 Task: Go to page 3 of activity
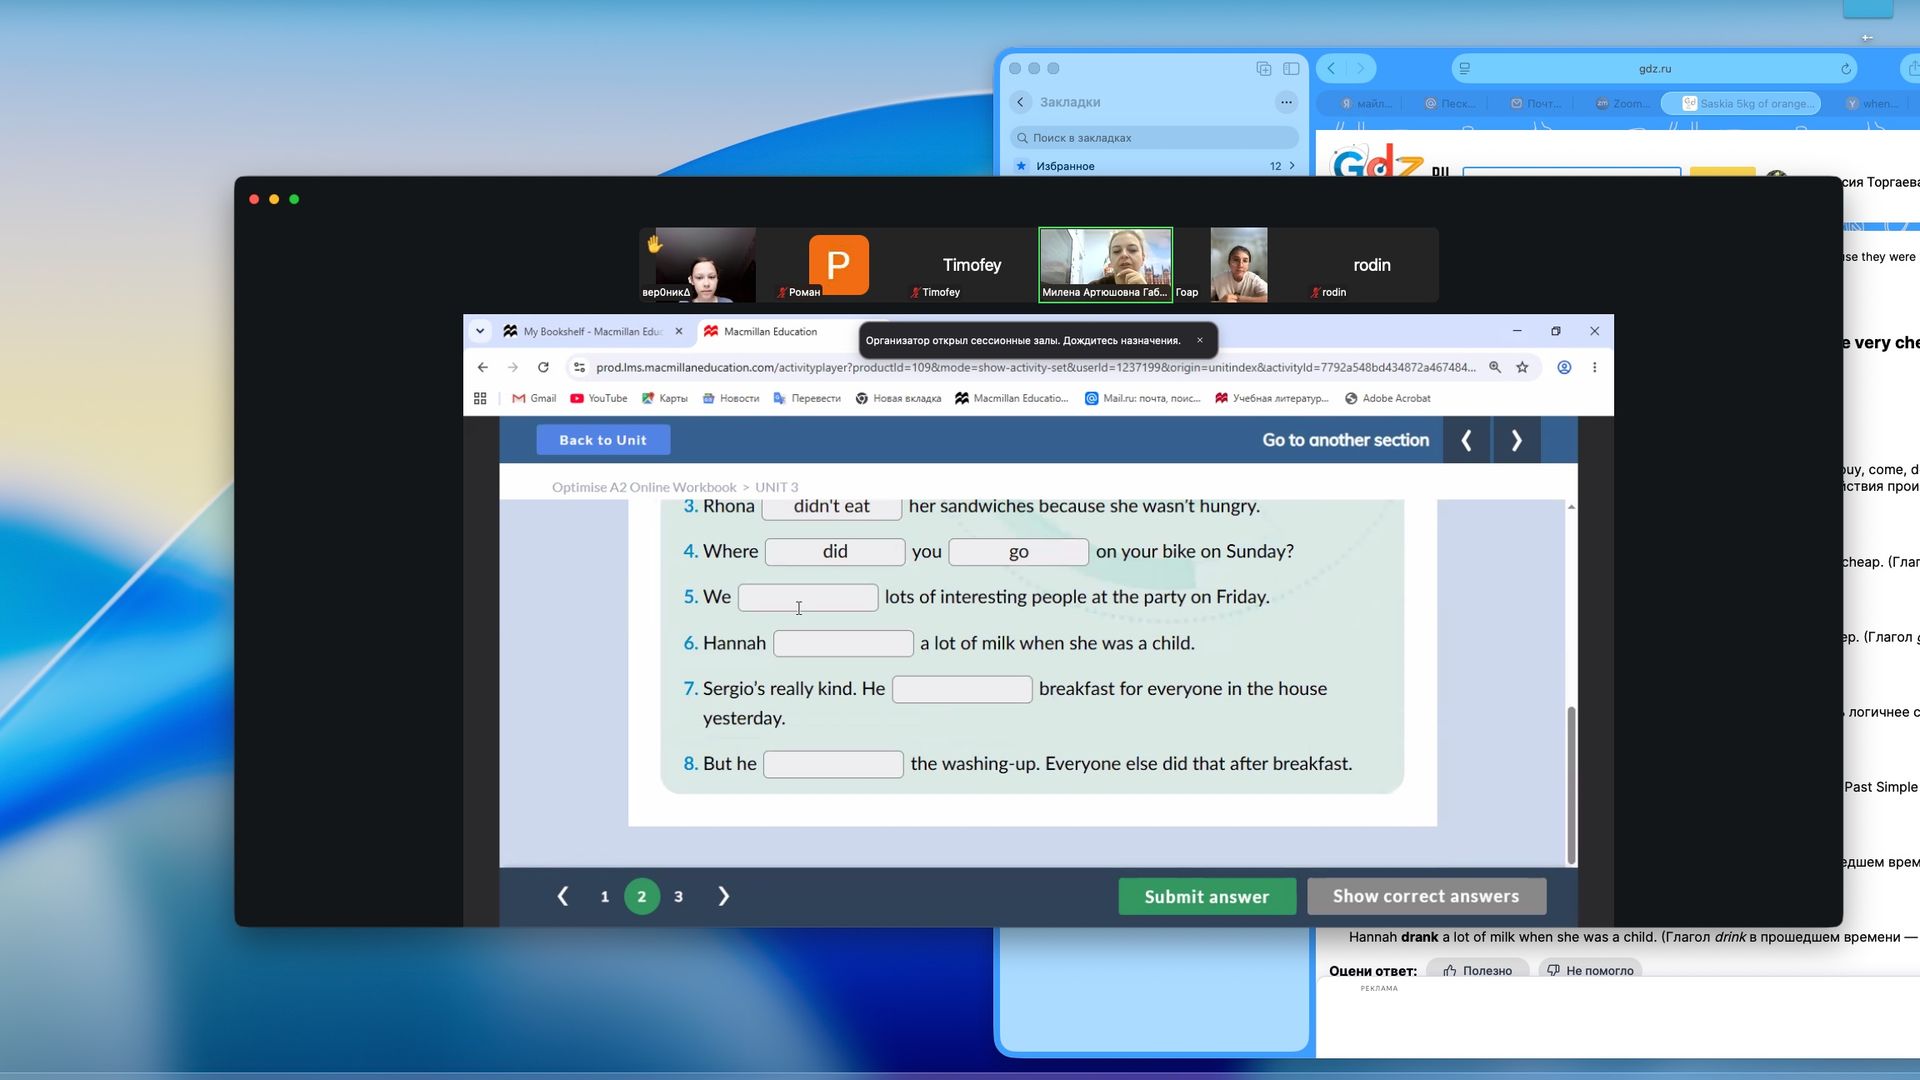[x=678, y=896]
